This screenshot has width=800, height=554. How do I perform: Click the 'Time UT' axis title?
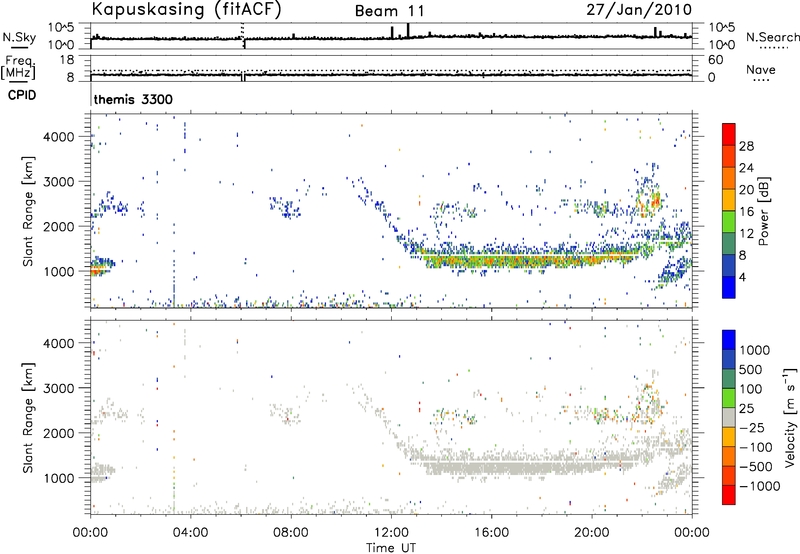point(391,548)
